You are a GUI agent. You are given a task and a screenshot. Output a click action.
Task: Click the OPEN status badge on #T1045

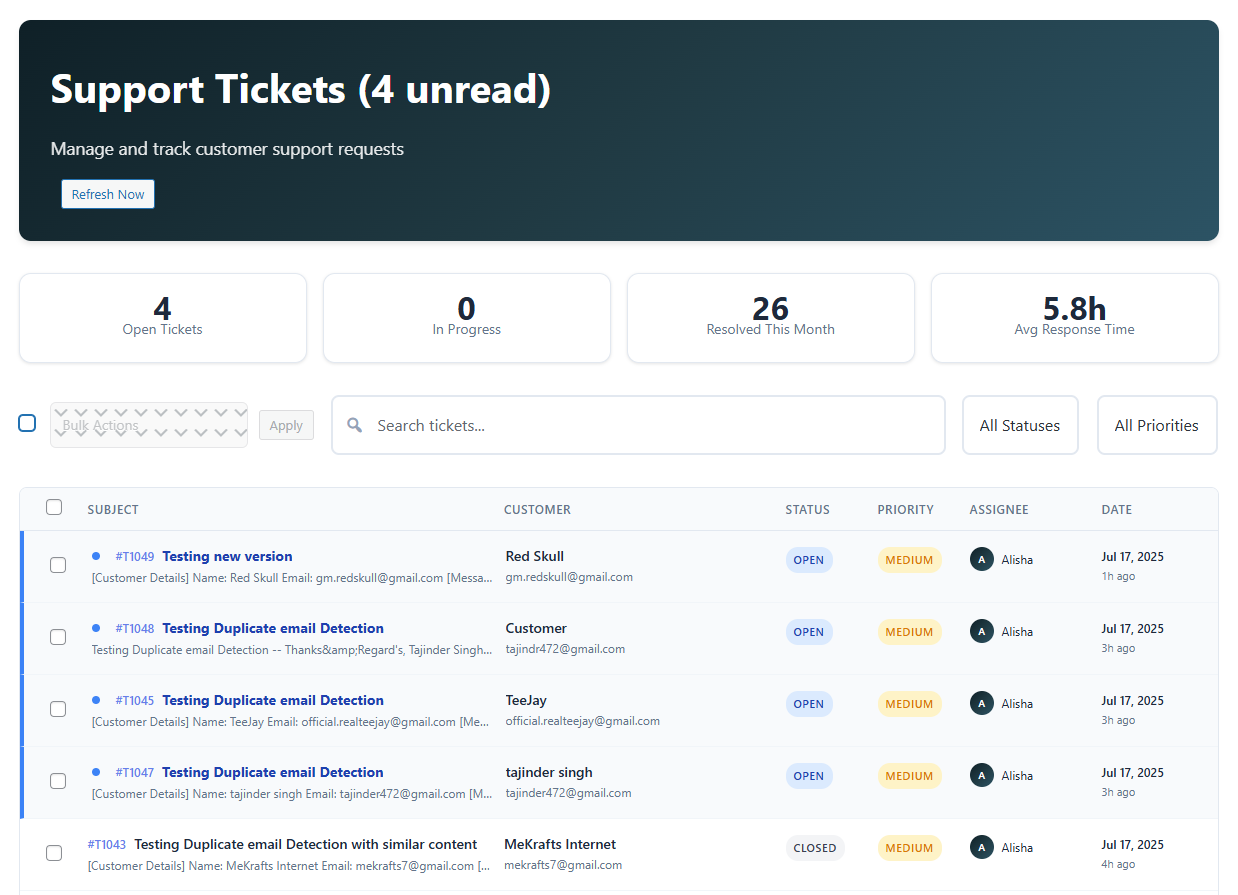click(809, 704)
